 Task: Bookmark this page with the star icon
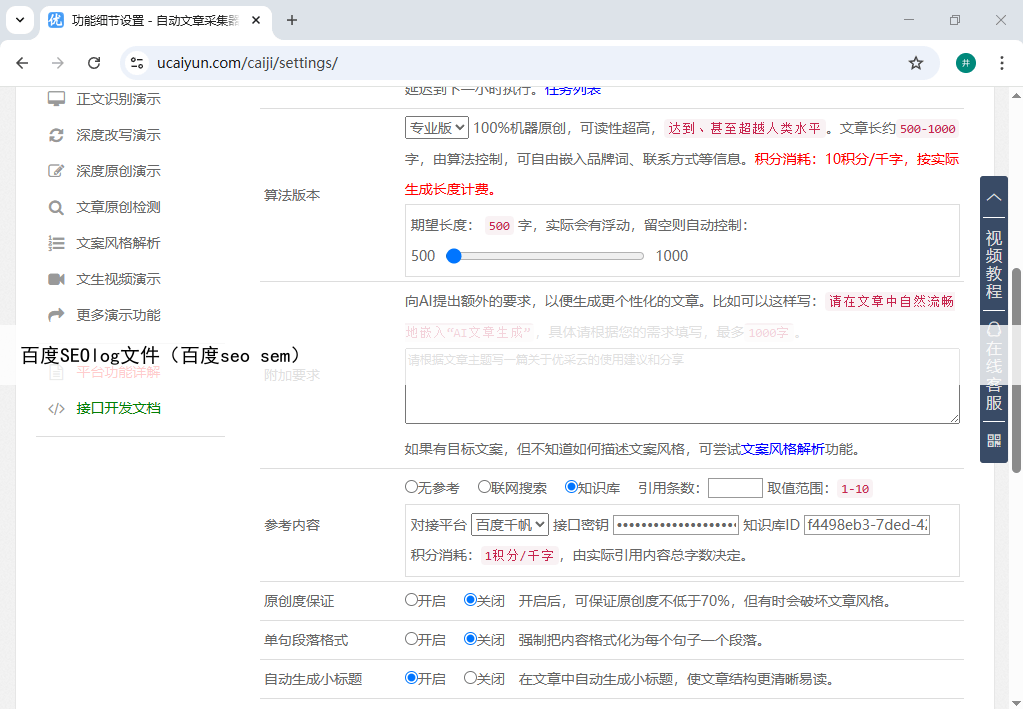point(915,63)
